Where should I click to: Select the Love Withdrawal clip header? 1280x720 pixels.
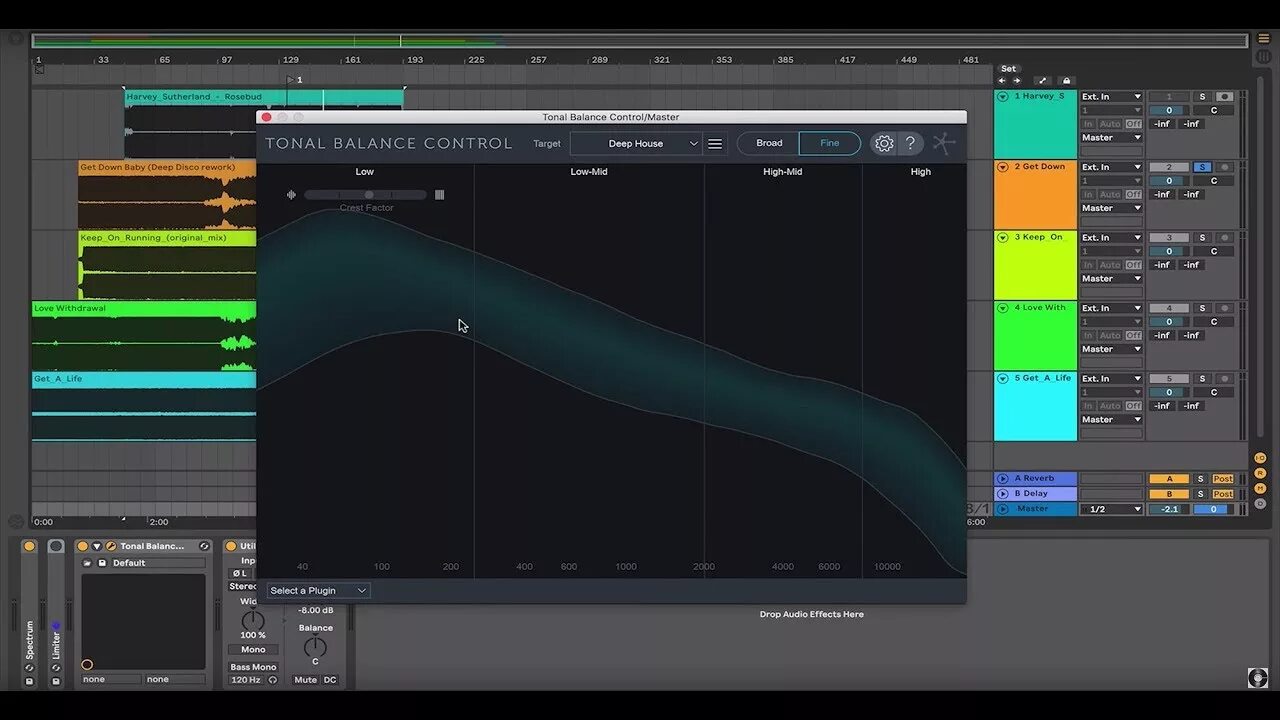point(144,309)
